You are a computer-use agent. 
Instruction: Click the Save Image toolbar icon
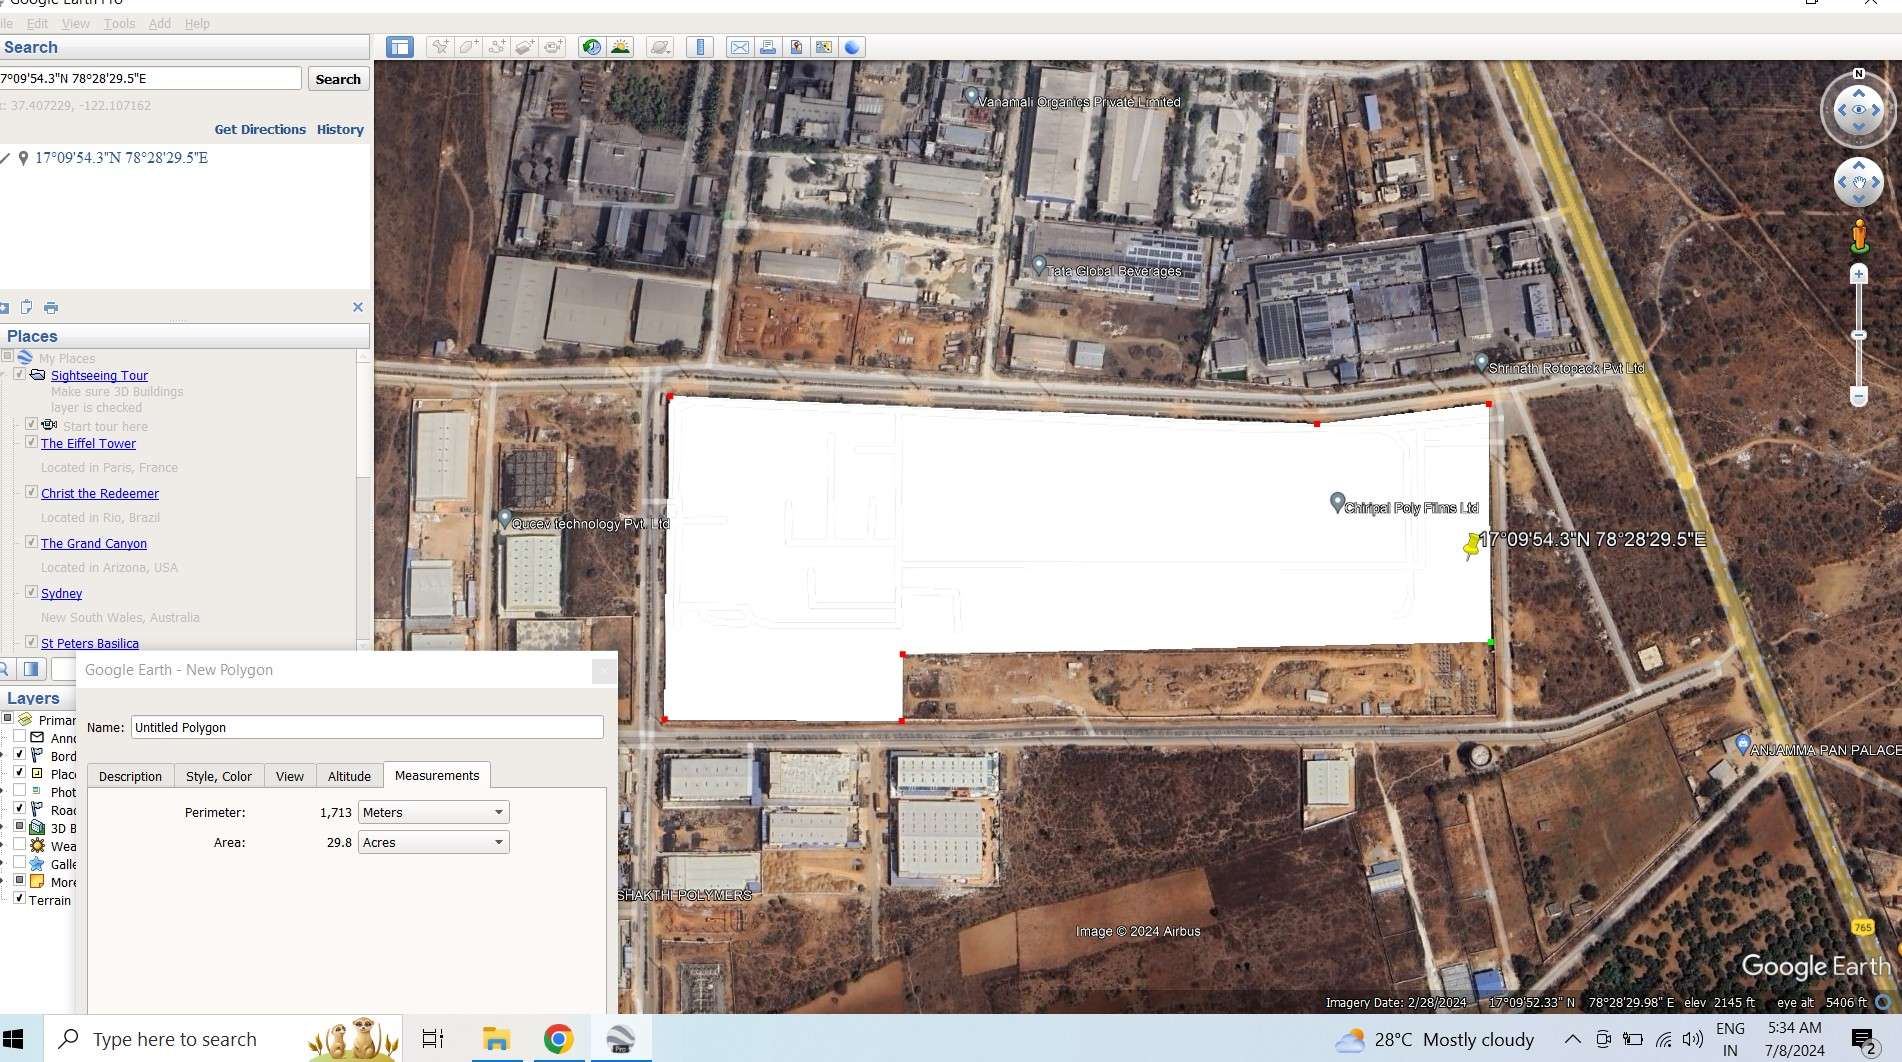point(823,47)
